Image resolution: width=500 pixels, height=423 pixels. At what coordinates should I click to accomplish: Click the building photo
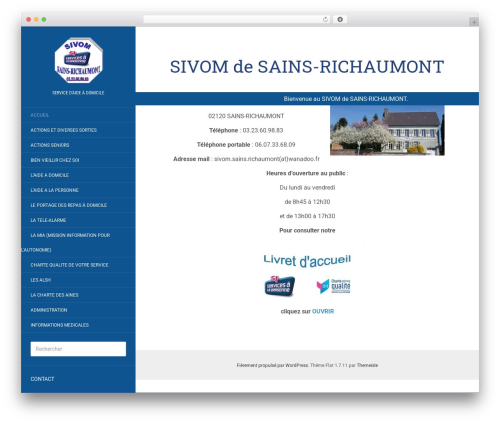pyautogui.click(x=387, y=131)
